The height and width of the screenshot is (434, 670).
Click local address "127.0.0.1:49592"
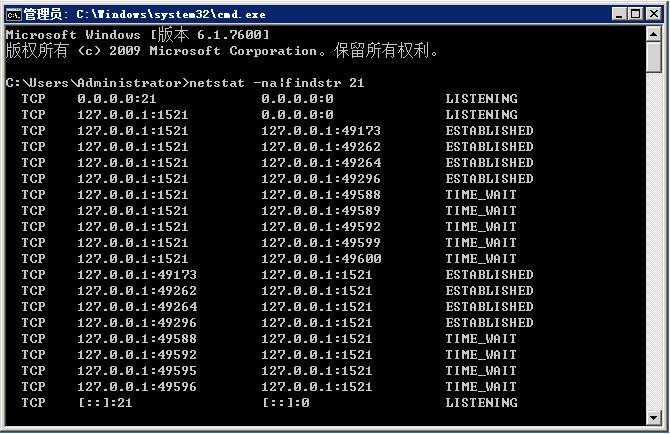tap(137, 355)
